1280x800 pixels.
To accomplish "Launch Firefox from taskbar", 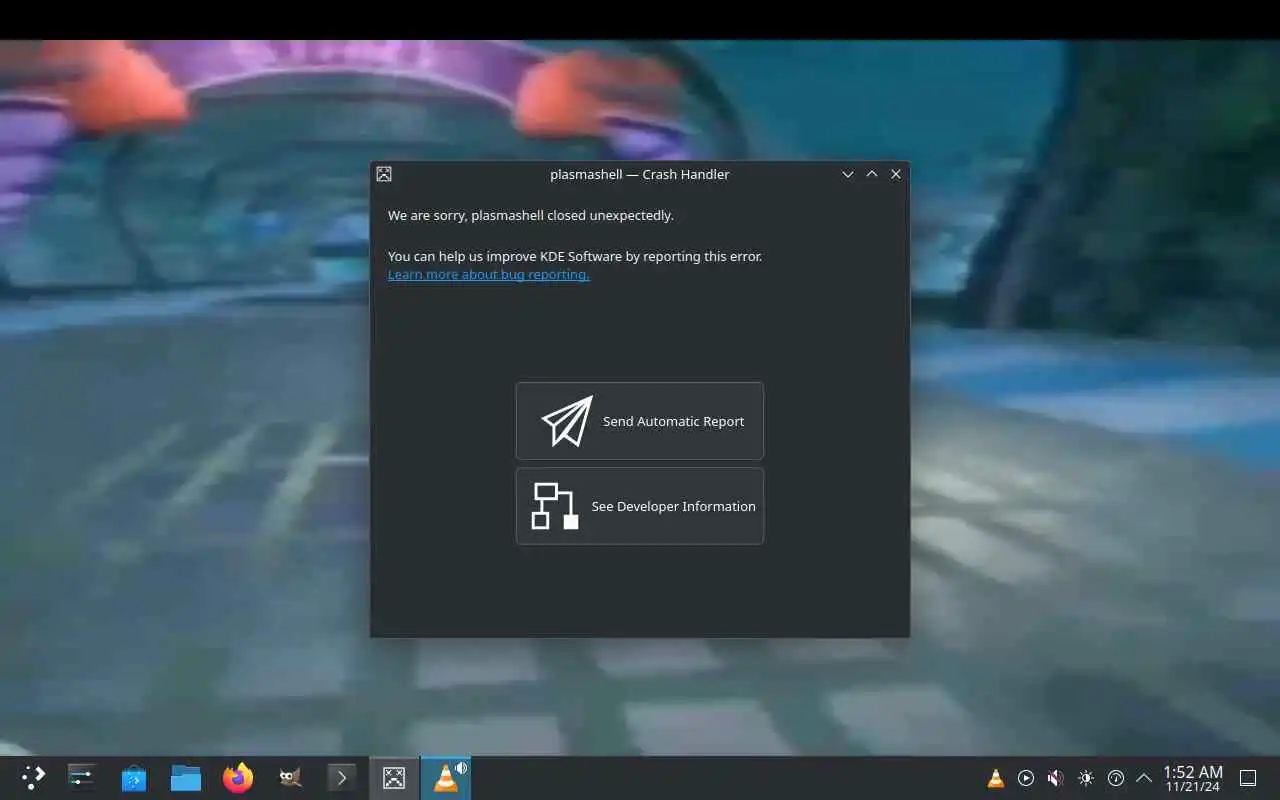I will click(238, 777).
